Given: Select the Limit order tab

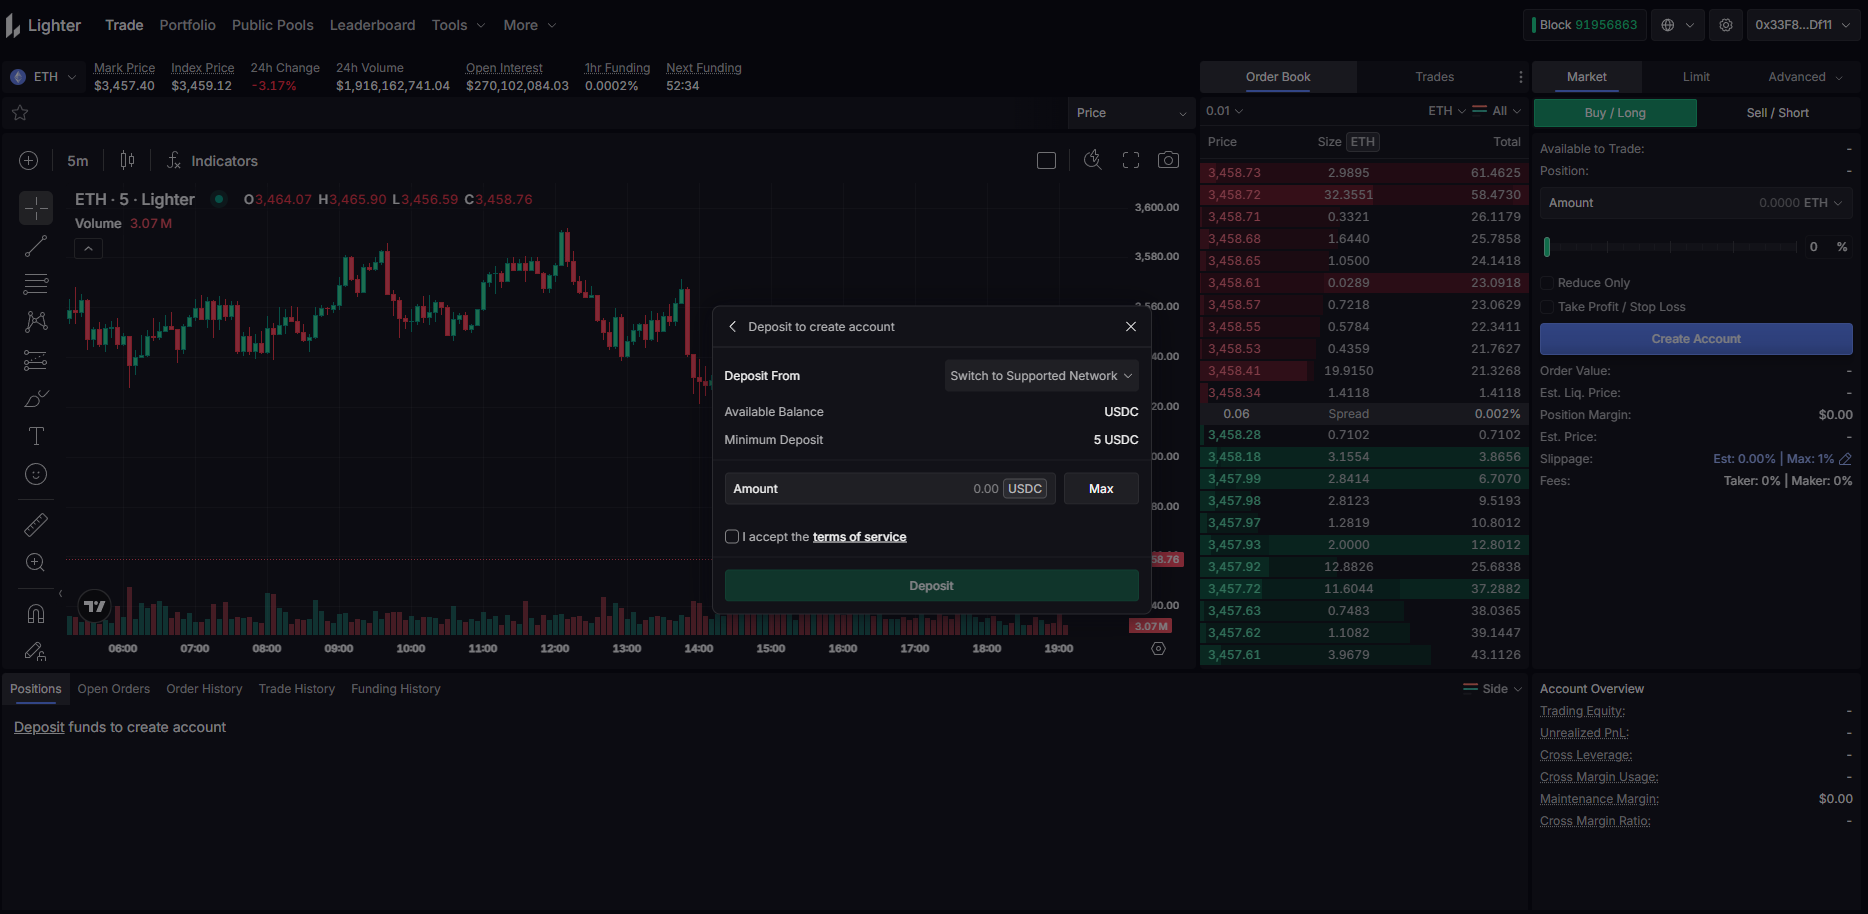Looking at the screenshot, I should (x=1696, y=77).
